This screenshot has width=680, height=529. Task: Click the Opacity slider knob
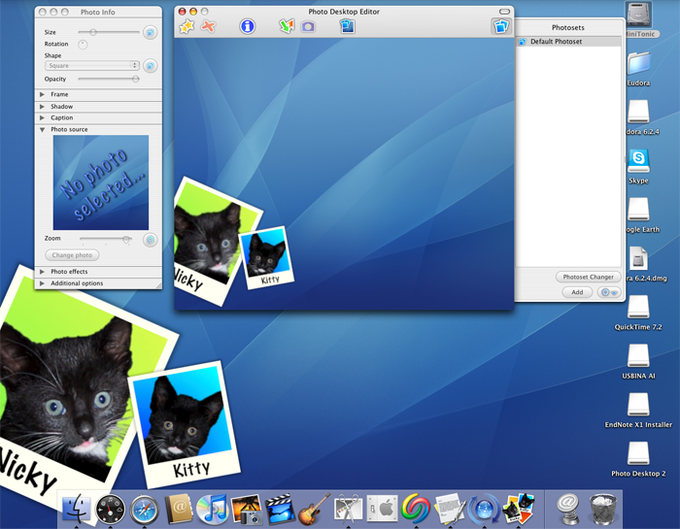pos(135,79)
